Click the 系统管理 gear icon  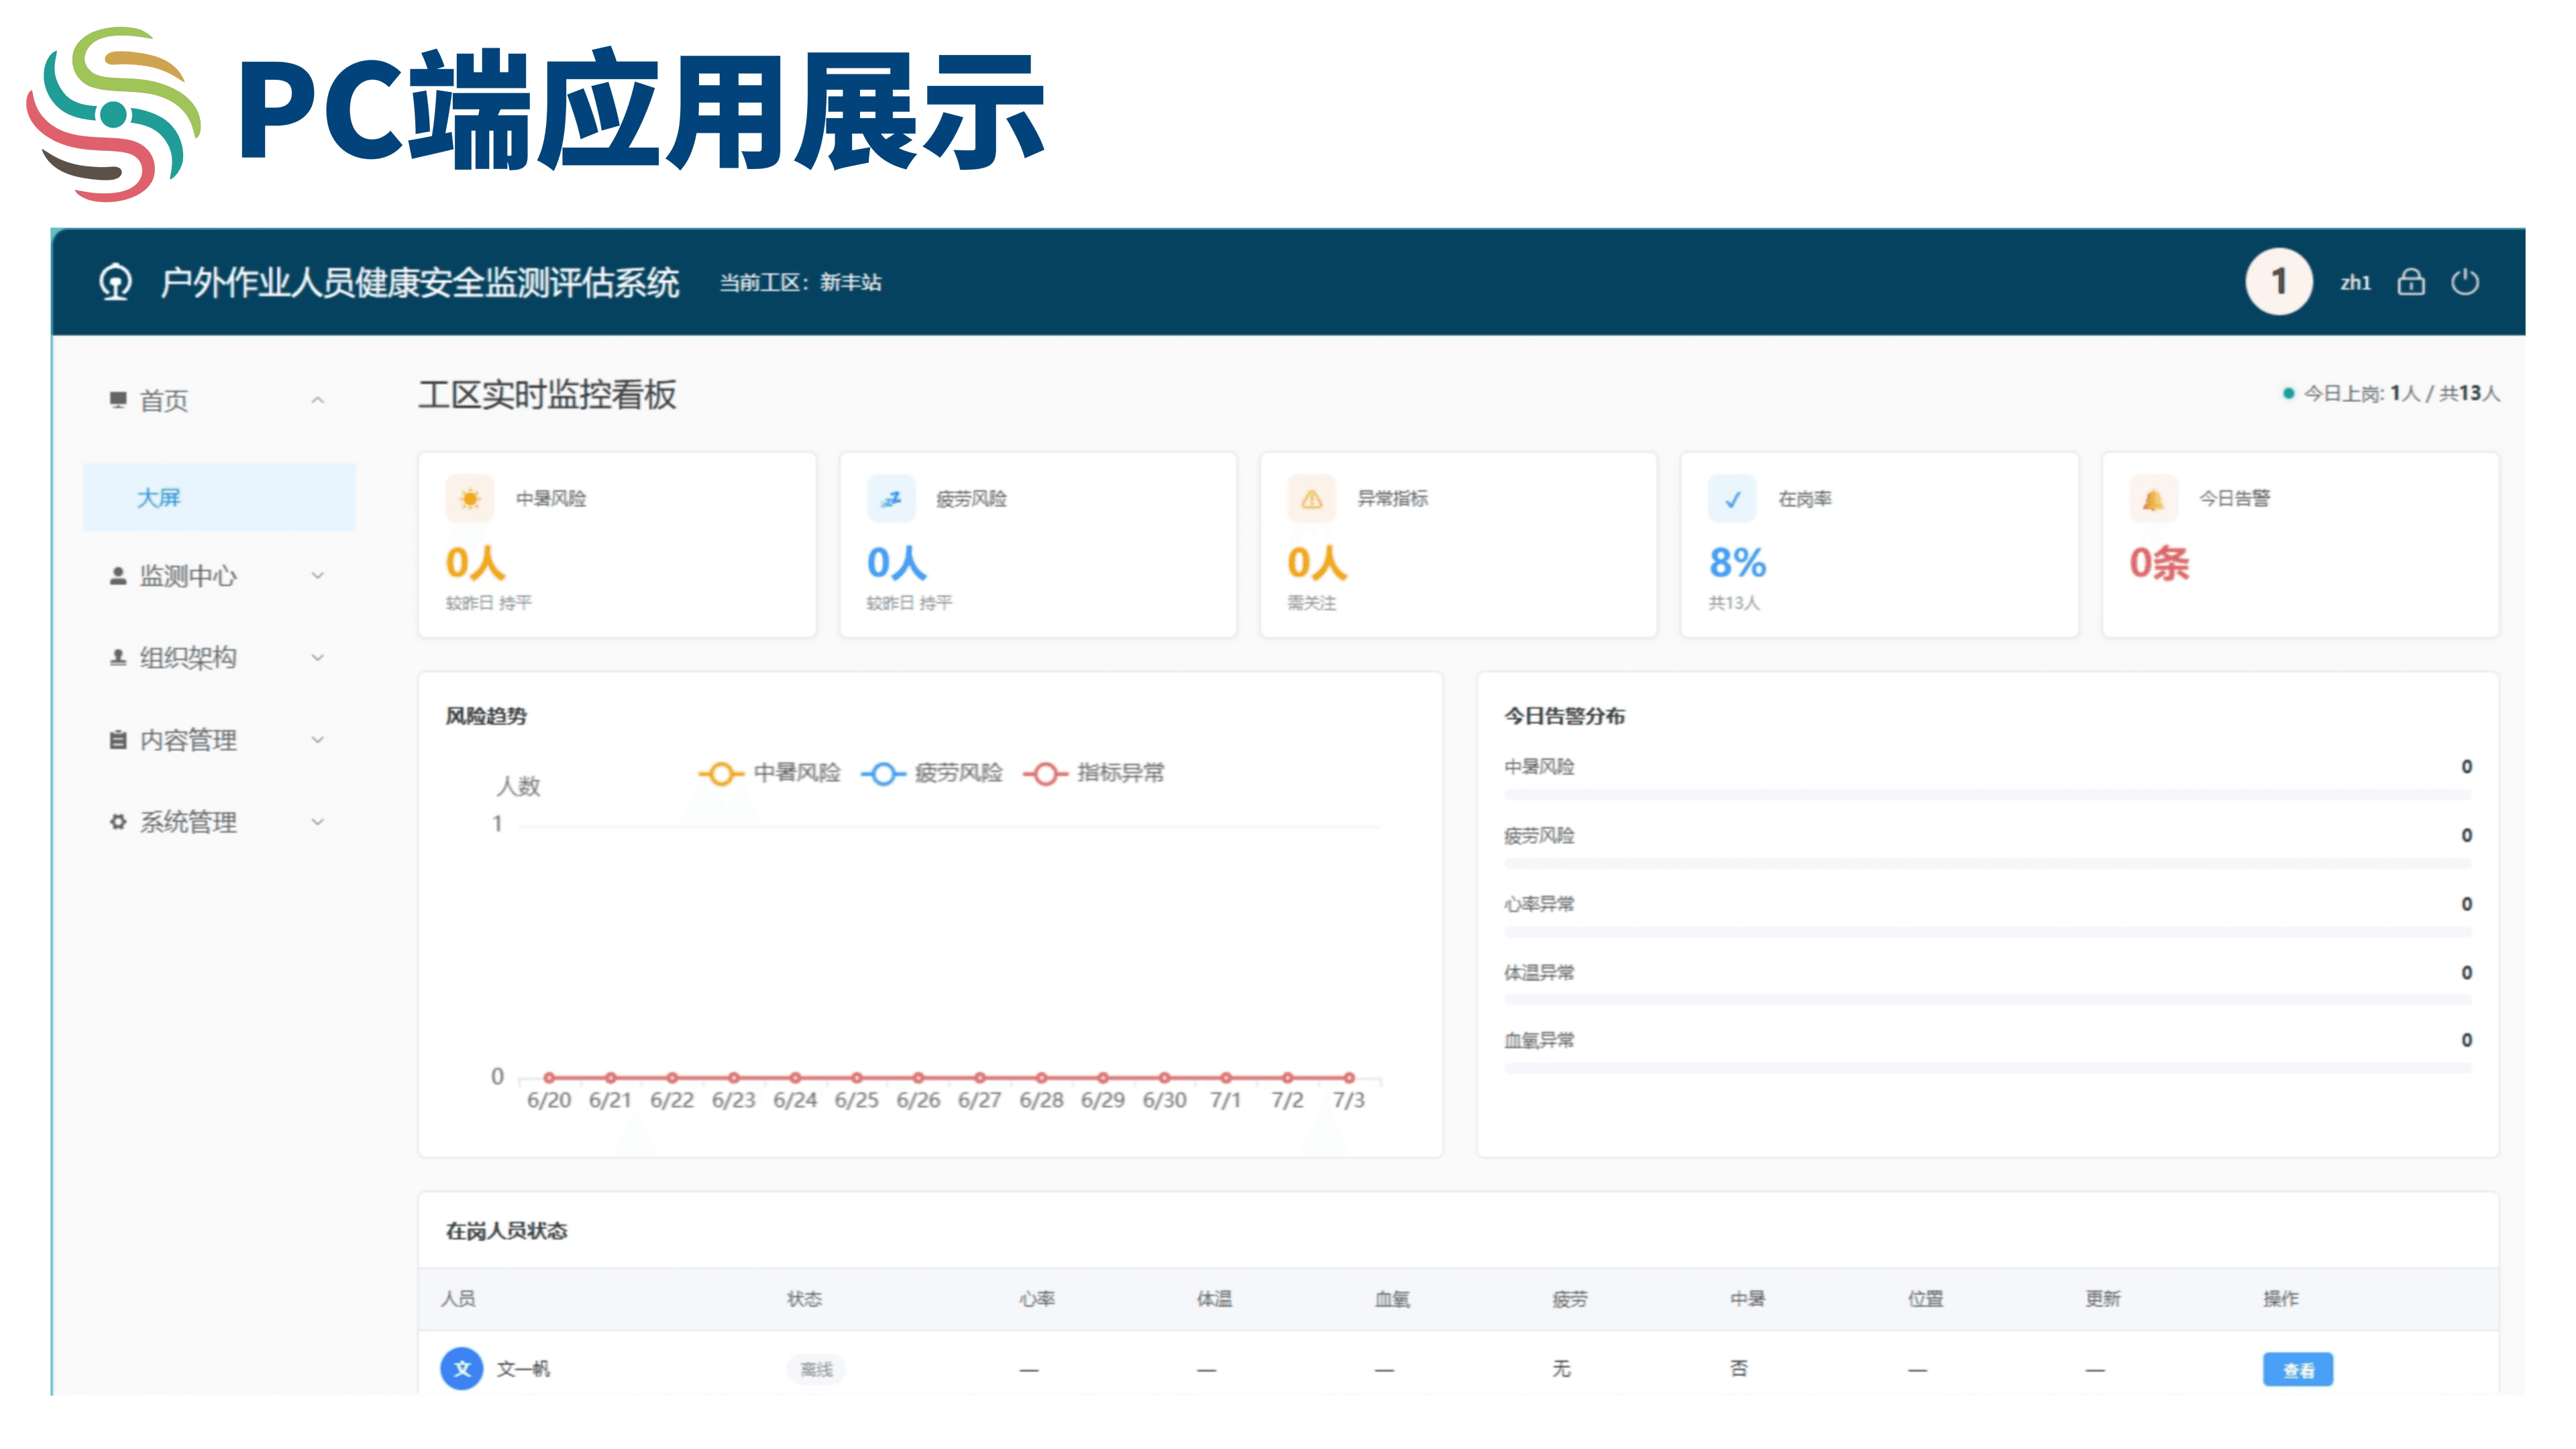118,822
